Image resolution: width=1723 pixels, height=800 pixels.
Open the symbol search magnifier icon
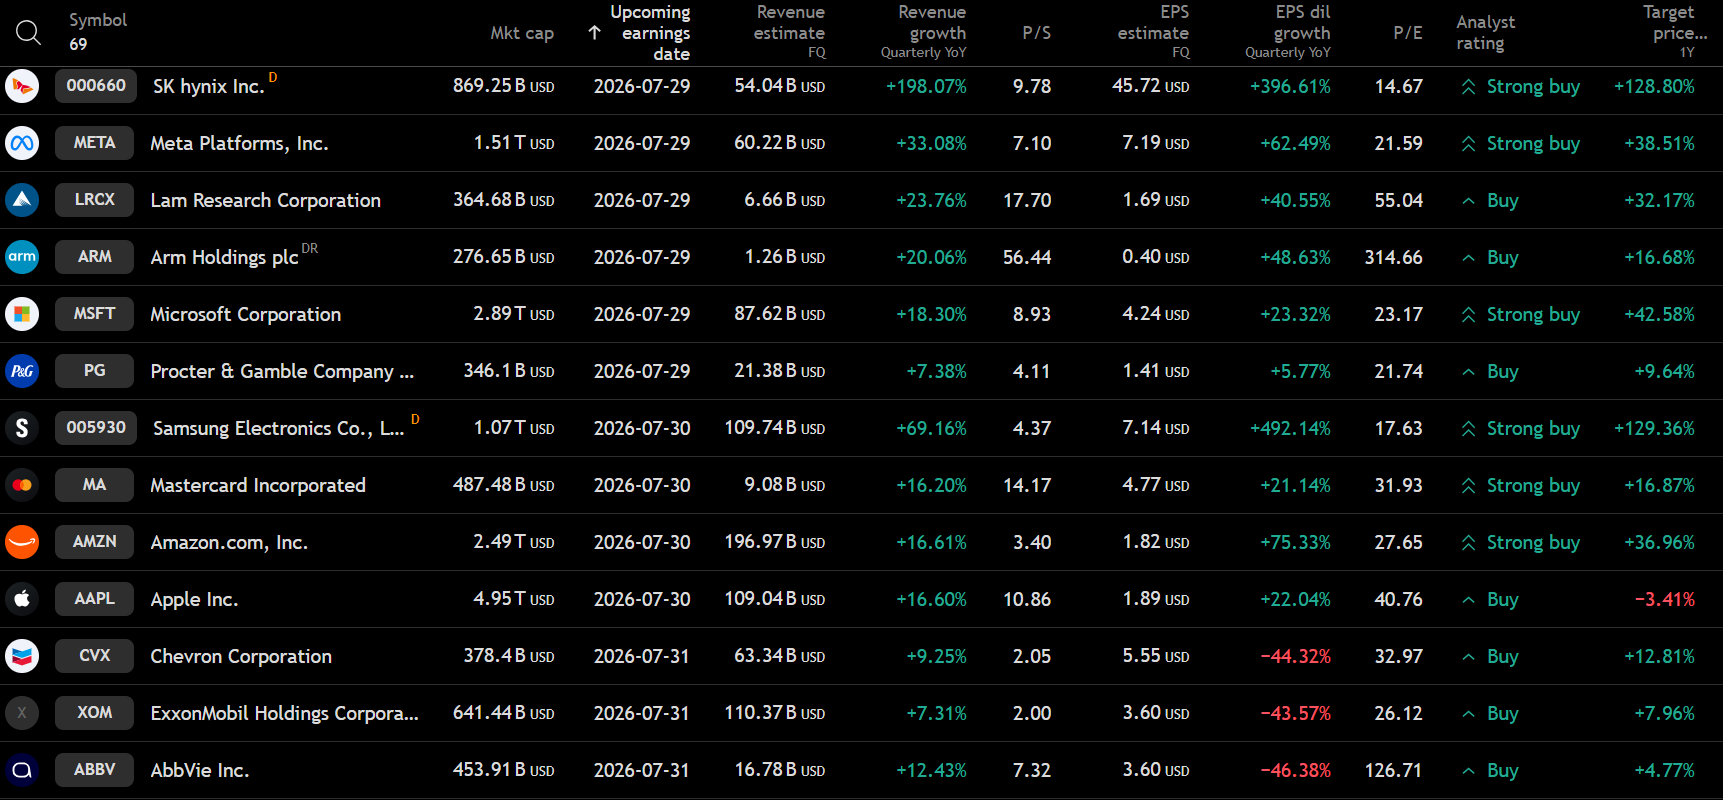[x=28, y=33]
